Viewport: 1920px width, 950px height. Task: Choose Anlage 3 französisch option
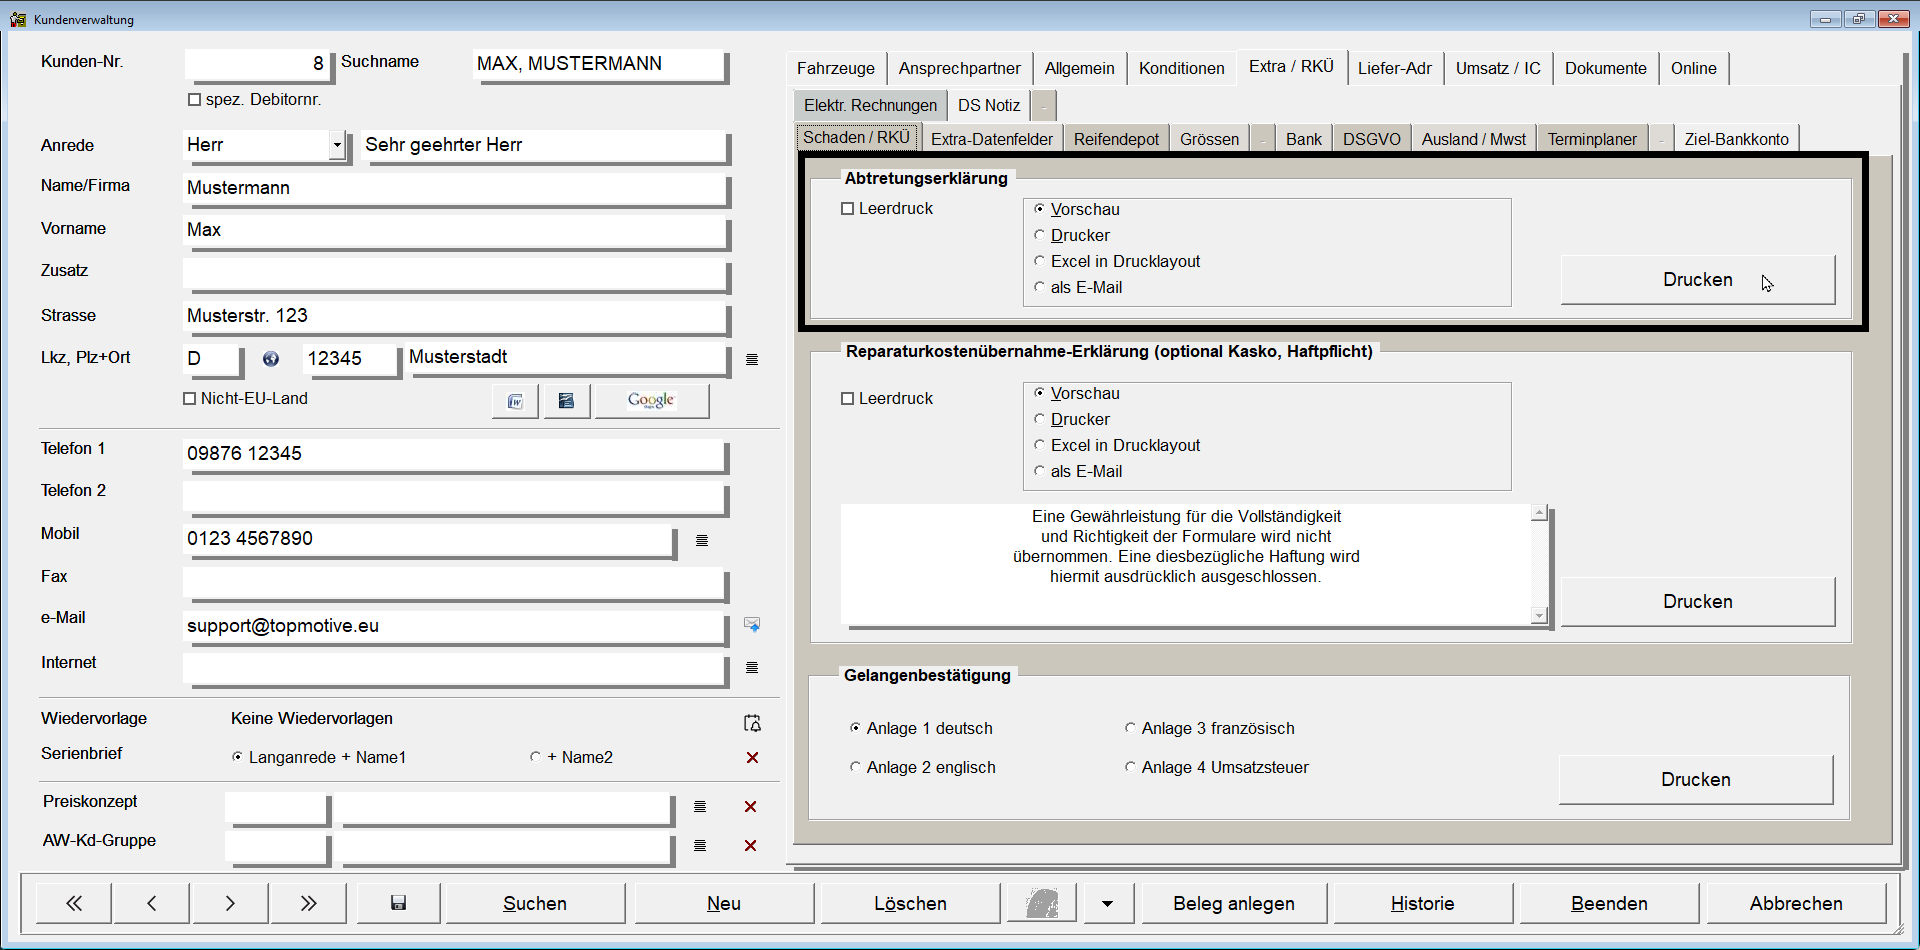point(1130,728)
